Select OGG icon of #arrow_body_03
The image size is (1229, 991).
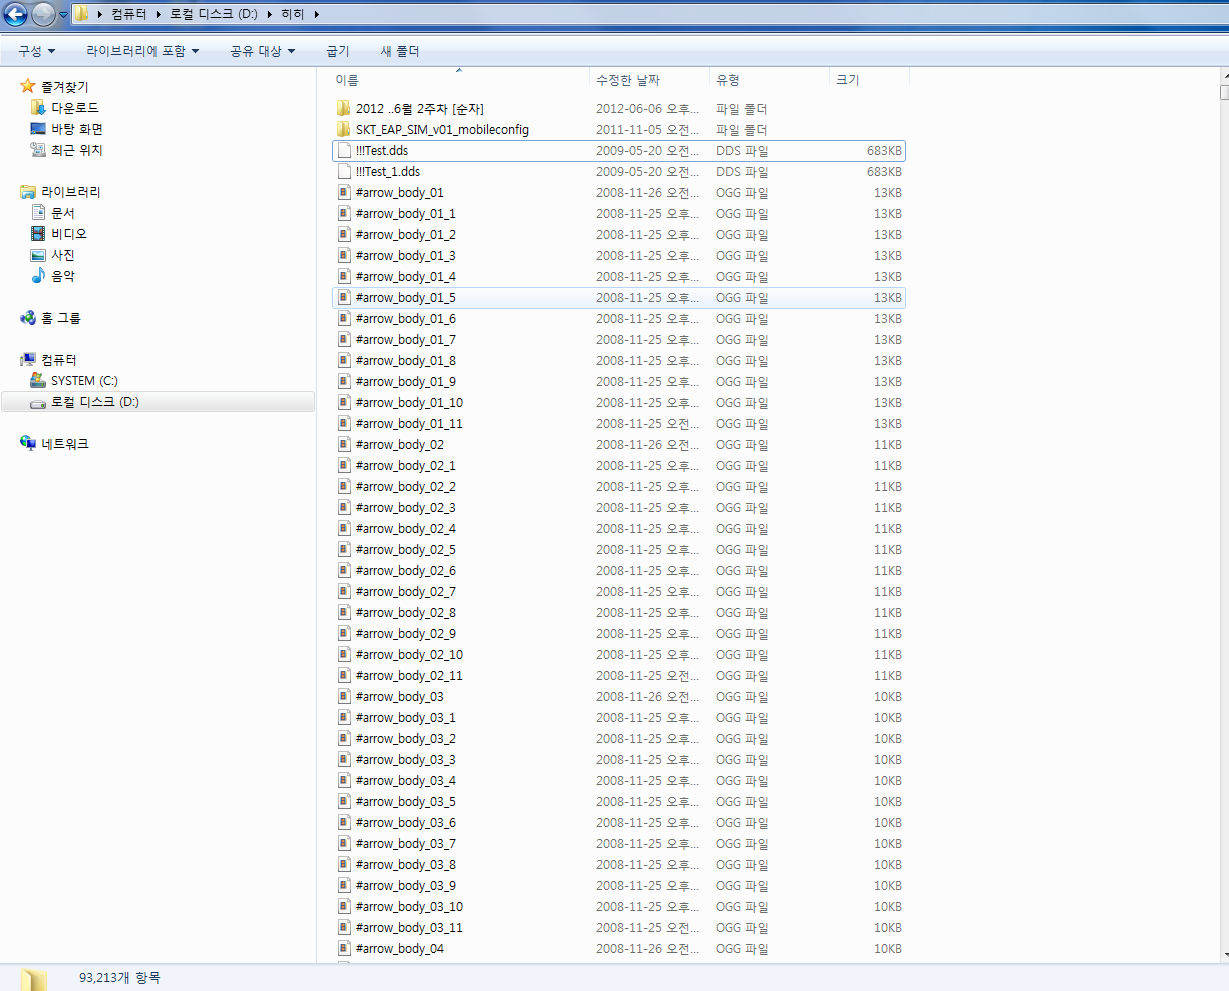click(x=344, y=696)
